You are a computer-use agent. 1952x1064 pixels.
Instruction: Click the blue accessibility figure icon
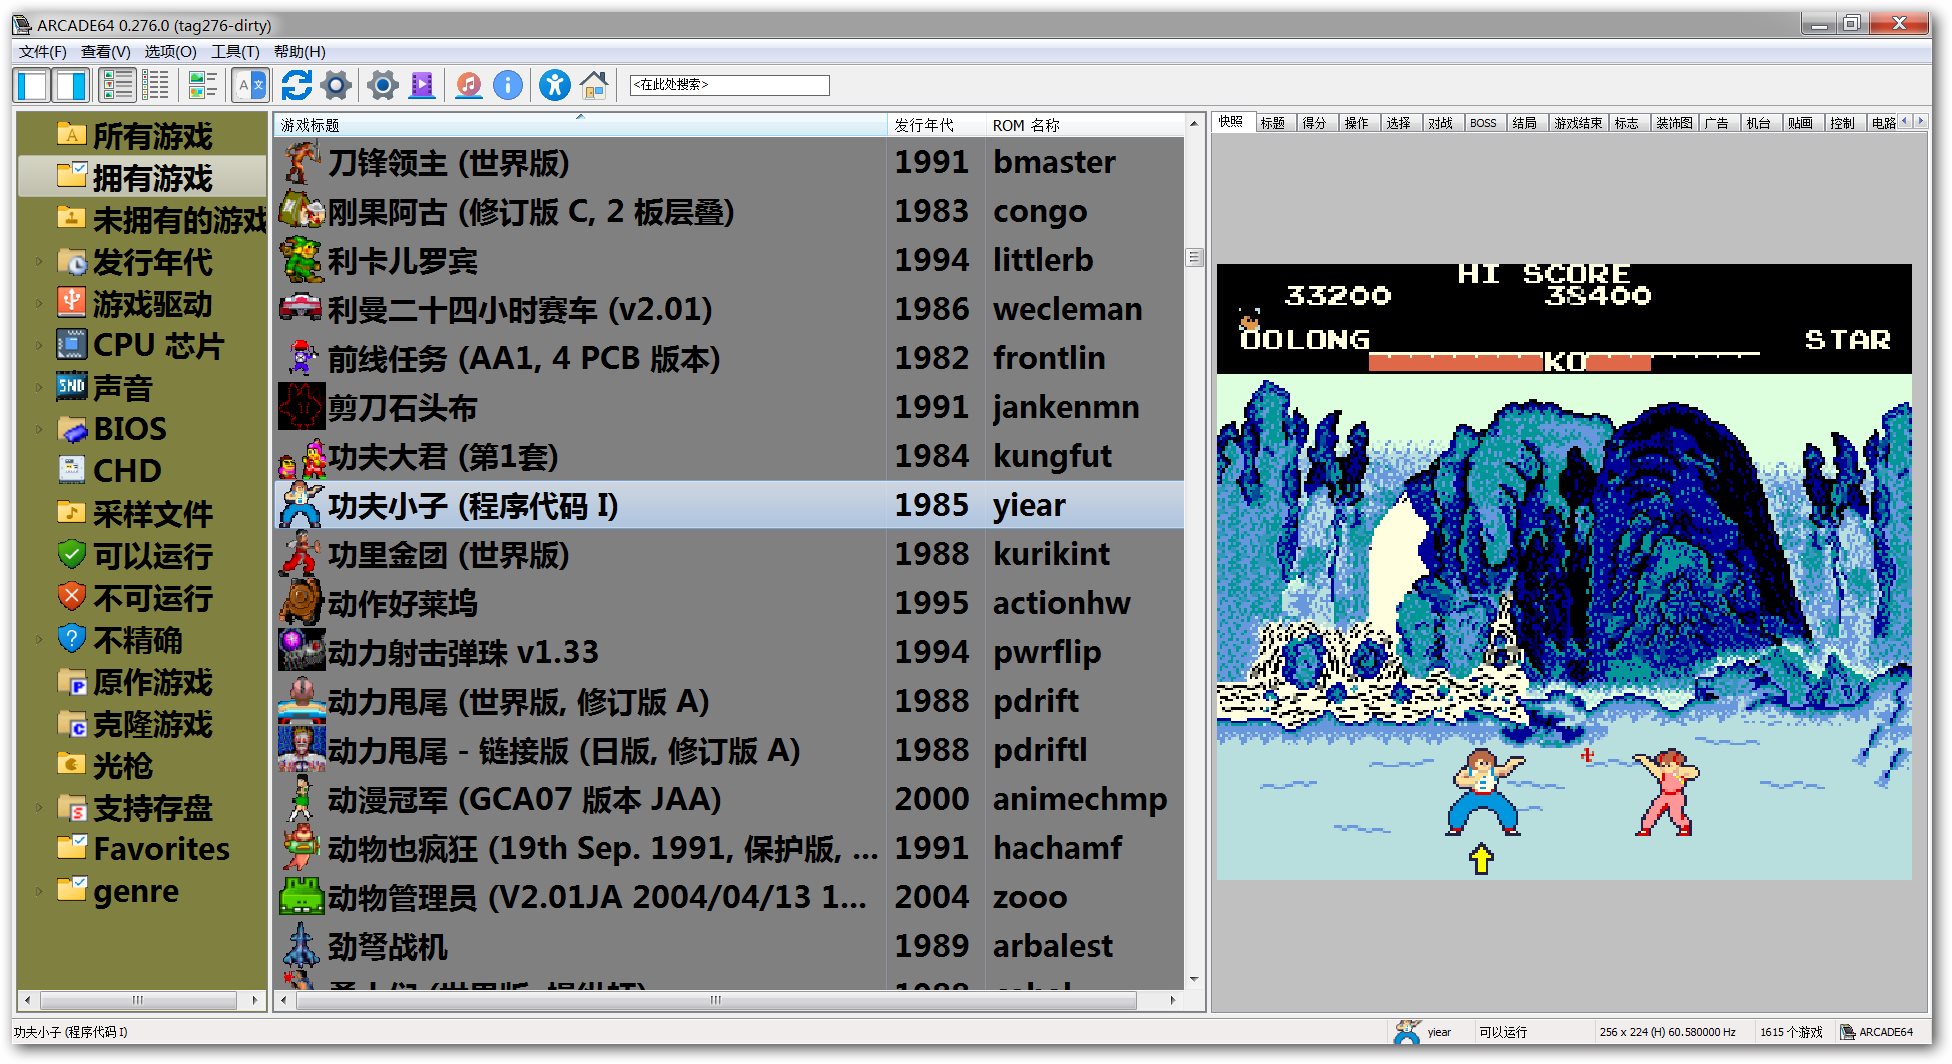pyautogui.click(x=554, y=85)
